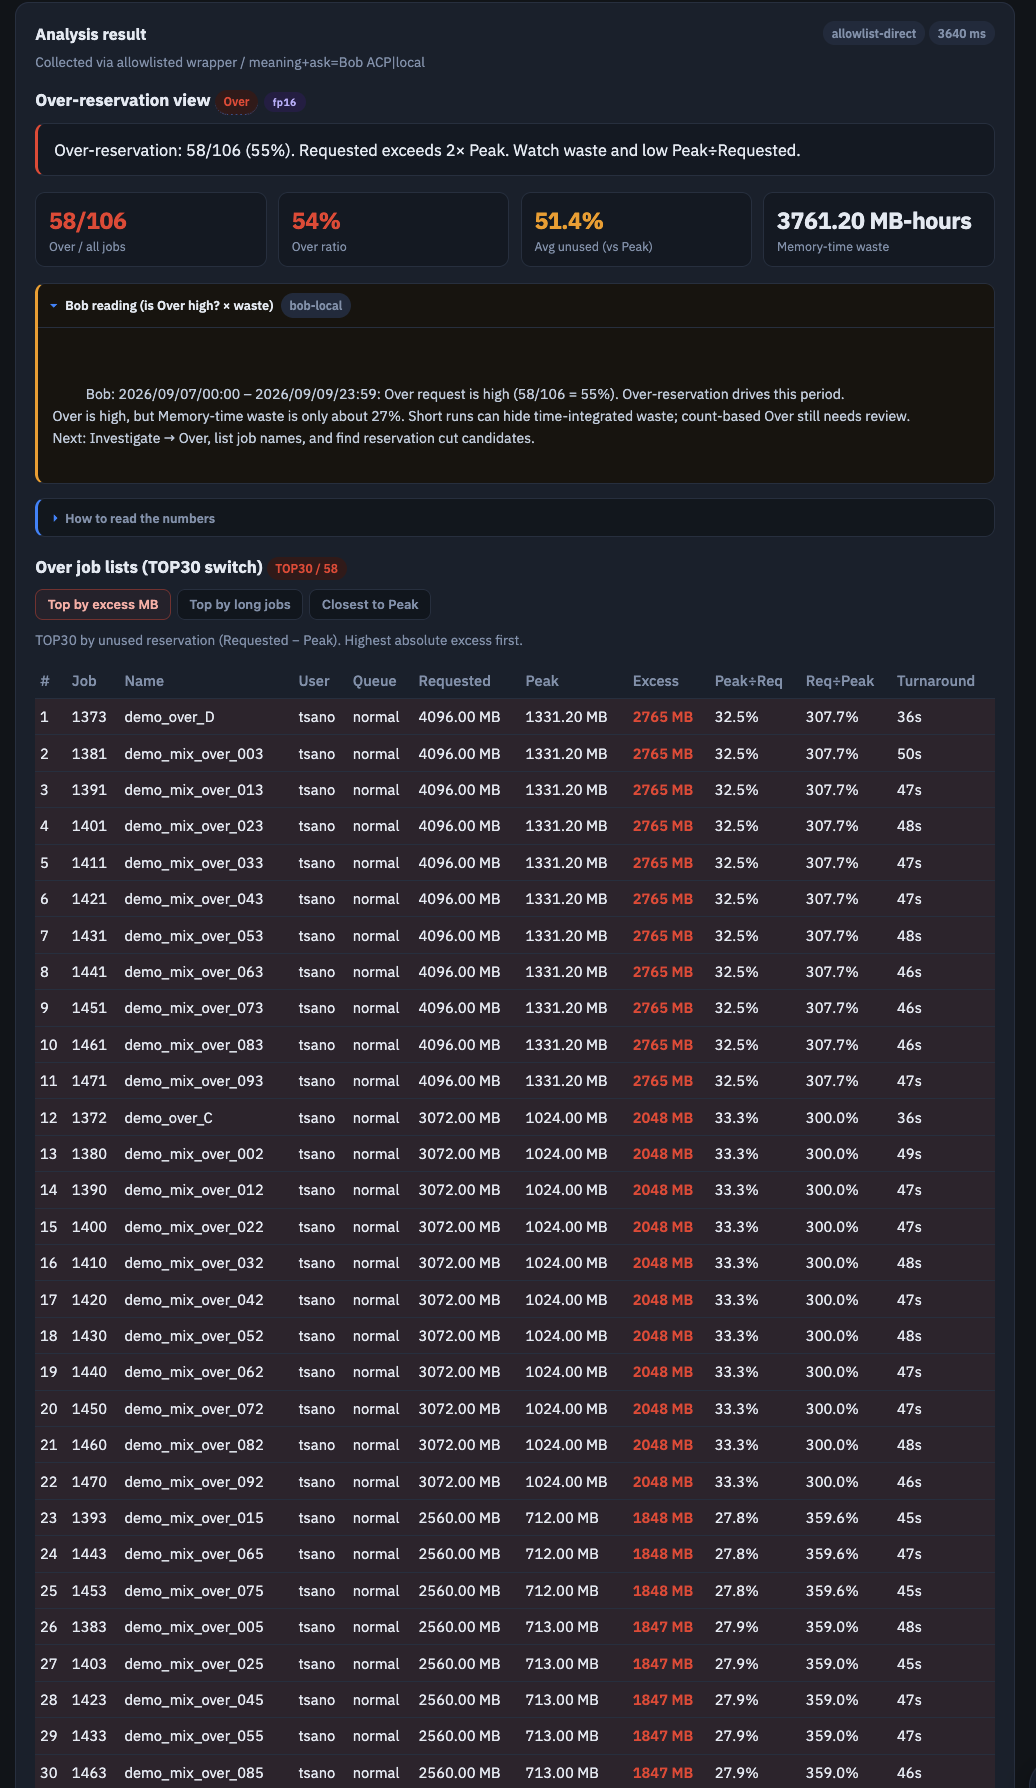Switch to Closest to Peak tab
The image size is (1036, 1788).
tap(370, 604)
